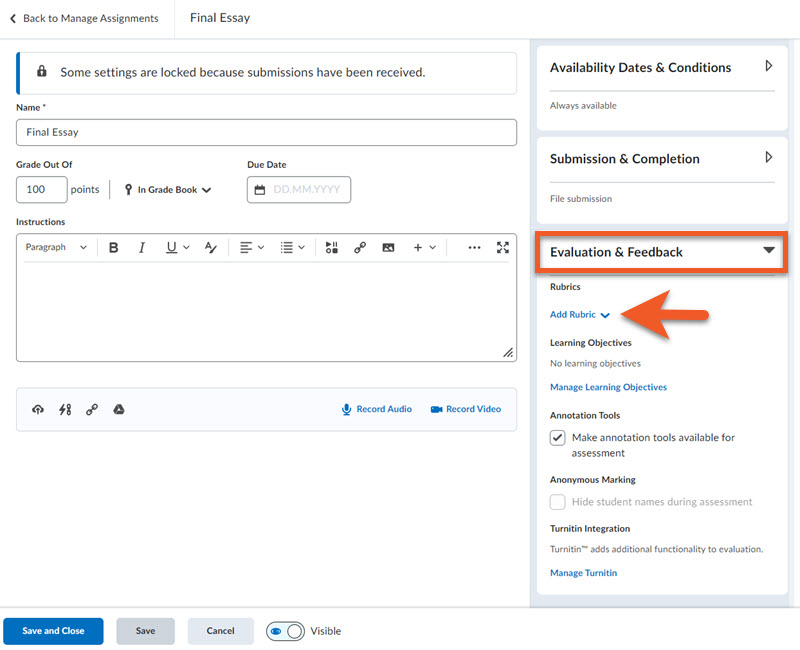This screenshot has height=650, width=800.
Task: Apply bold formatting in the Instructions editor
Action: pos(113,247)
